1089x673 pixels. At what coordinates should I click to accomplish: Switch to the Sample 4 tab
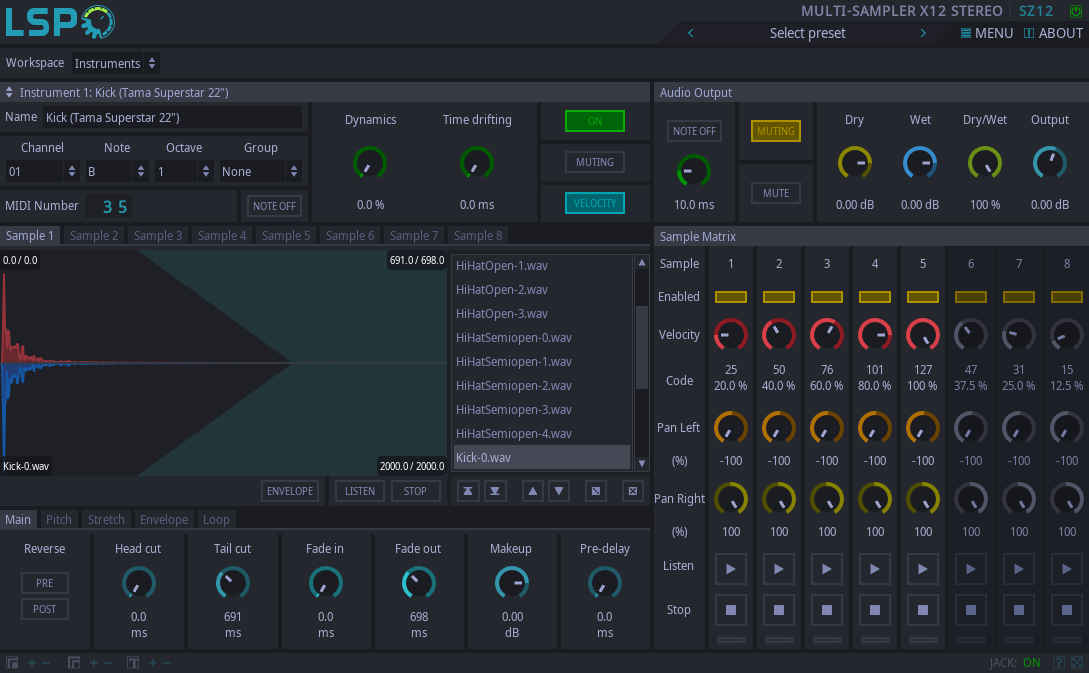point(222,236)
